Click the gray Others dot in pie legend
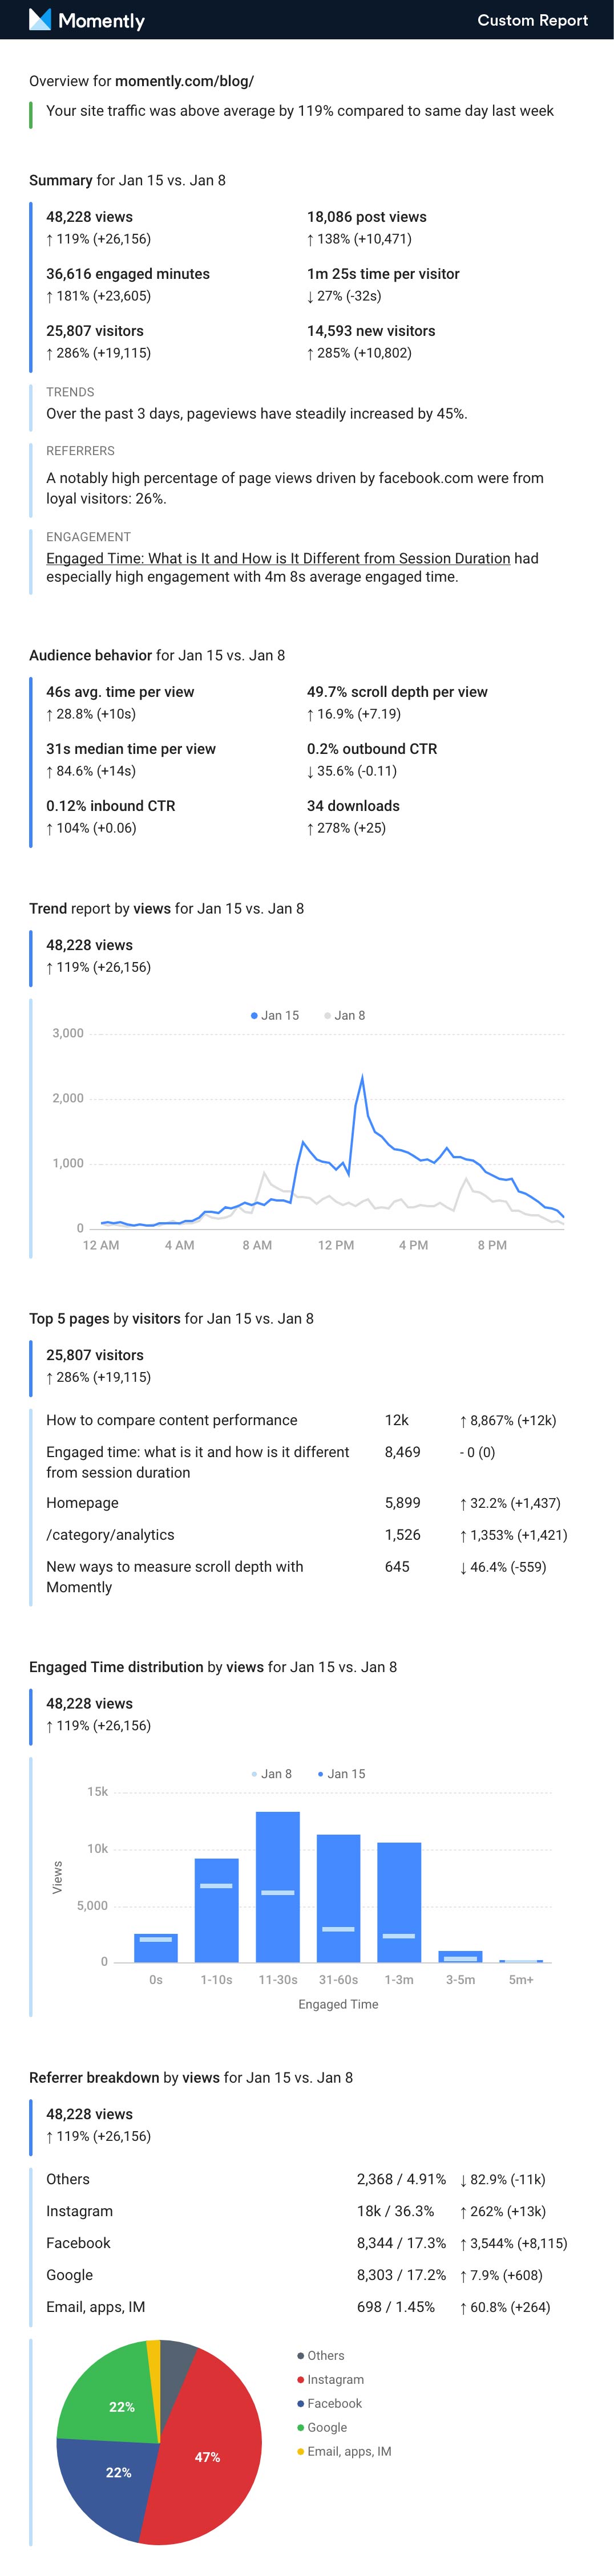Viewport: 614px width, 2576px height. pos(301,2355)
